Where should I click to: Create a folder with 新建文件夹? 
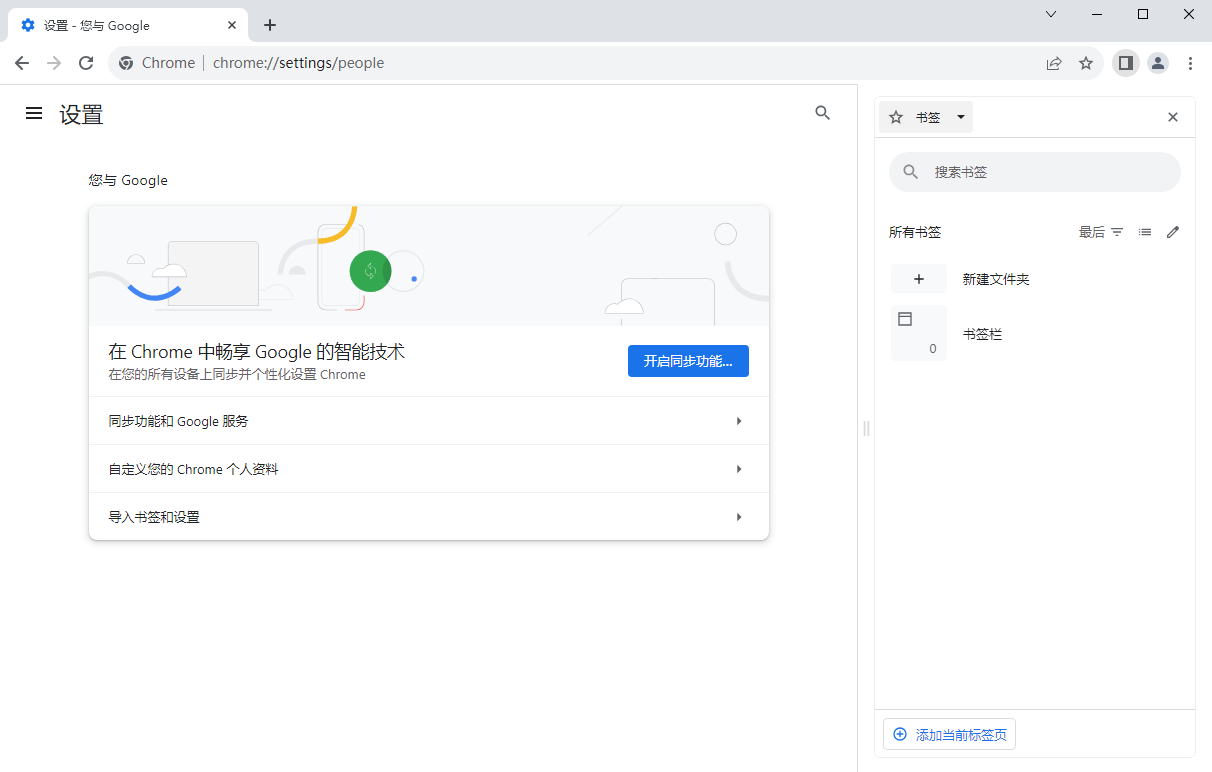(x=1035, y=279)
